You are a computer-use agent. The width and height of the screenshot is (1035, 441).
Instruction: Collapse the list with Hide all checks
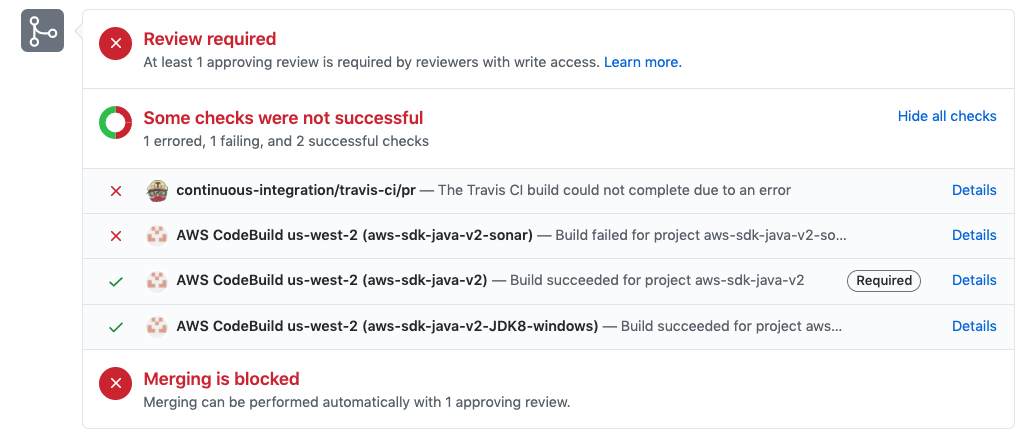[947, 116]
